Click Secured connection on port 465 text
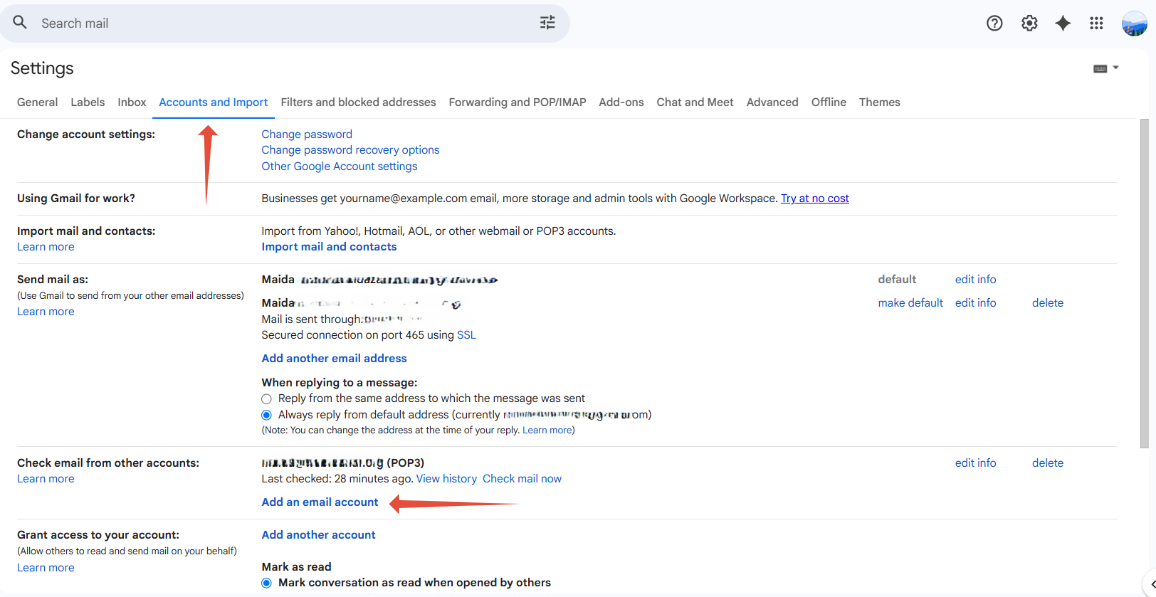1156x597 pixels. (x=358, y=335)
